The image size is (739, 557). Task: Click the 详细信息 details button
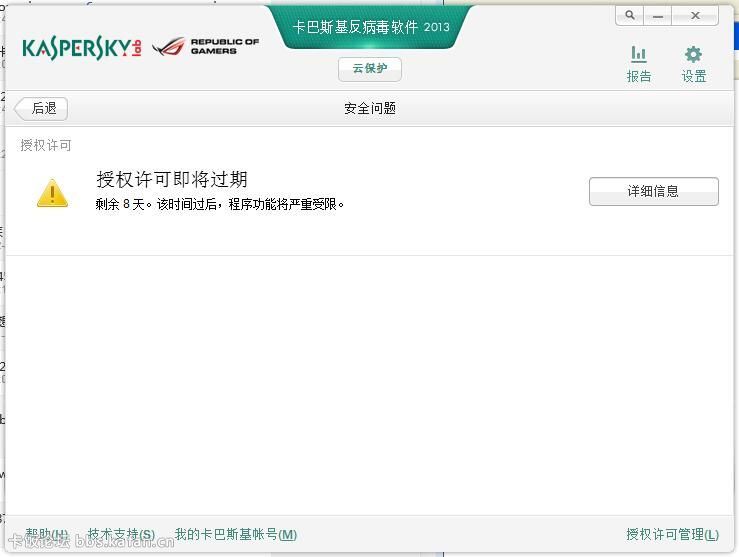tap(654, 191)
